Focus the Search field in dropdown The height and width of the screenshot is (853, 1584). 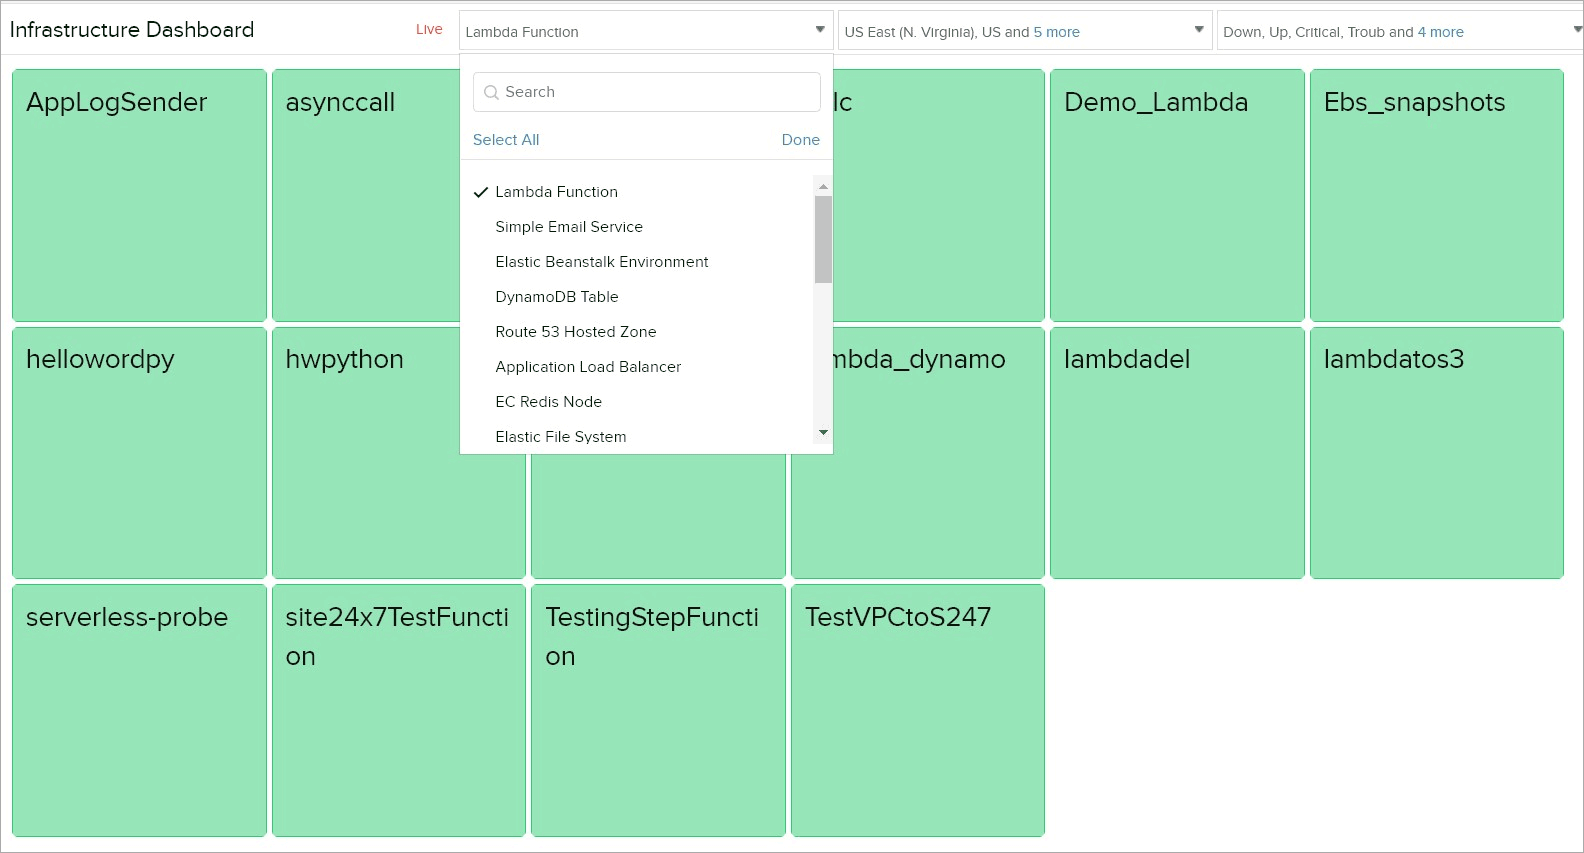(x=655, y=92)
